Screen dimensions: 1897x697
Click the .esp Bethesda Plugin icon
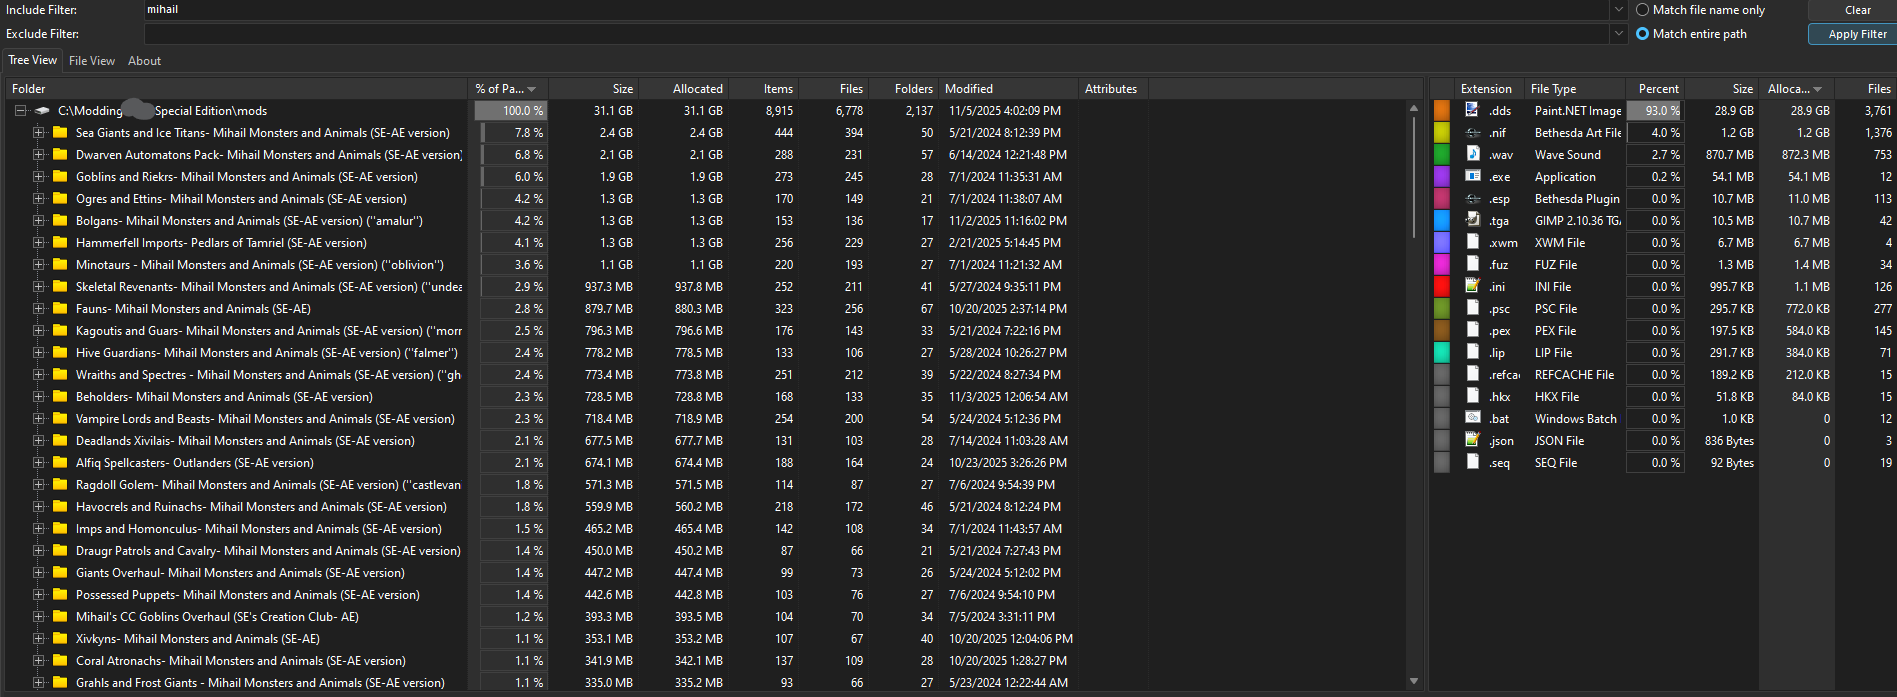(1472, 198)
